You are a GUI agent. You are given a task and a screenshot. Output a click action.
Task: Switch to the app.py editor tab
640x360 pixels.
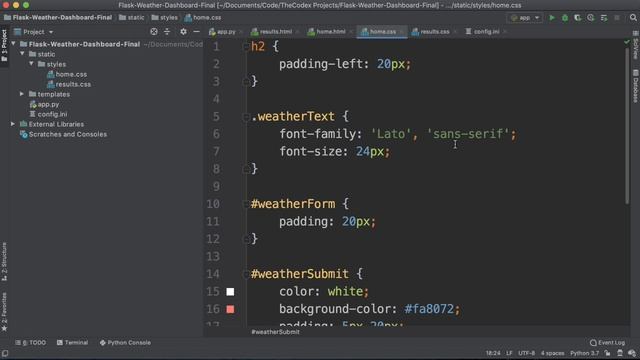tap(225, 32)
